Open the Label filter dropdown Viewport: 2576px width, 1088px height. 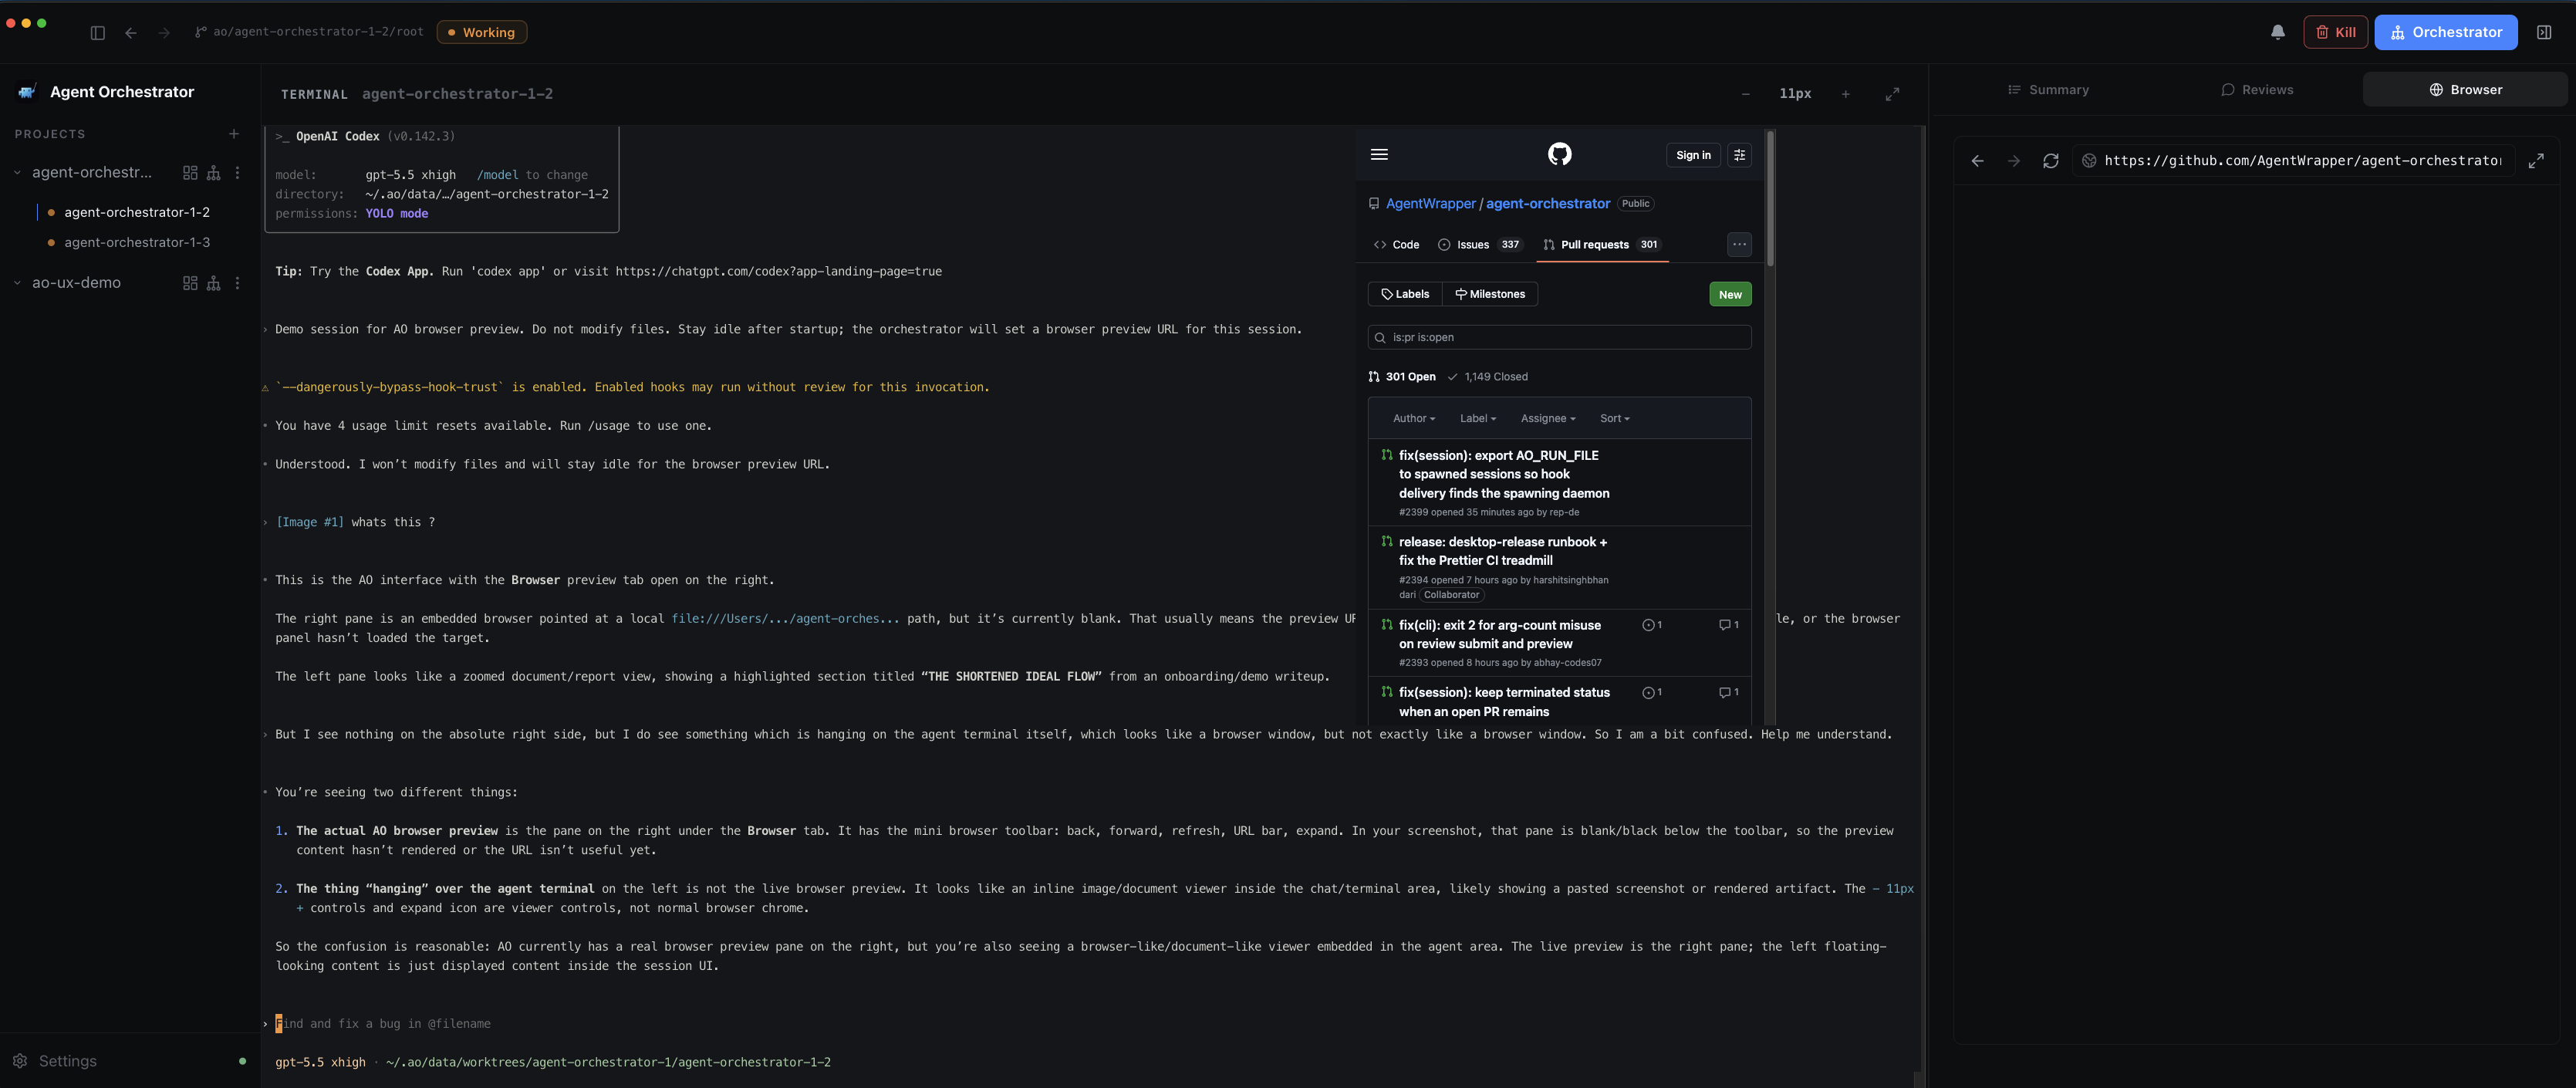coord(1478,419)
